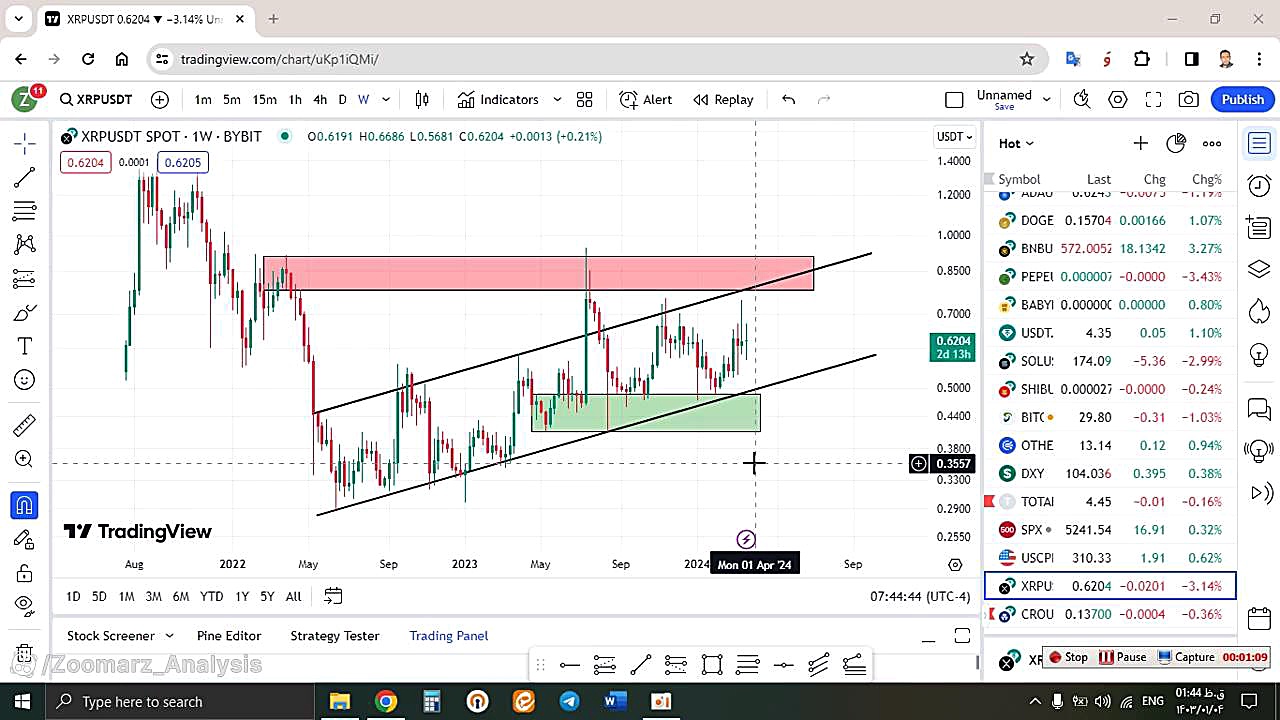This screenshot has width=1280, height=720.
Task: Select the text annotation tool
Action: tap(25, 346)
